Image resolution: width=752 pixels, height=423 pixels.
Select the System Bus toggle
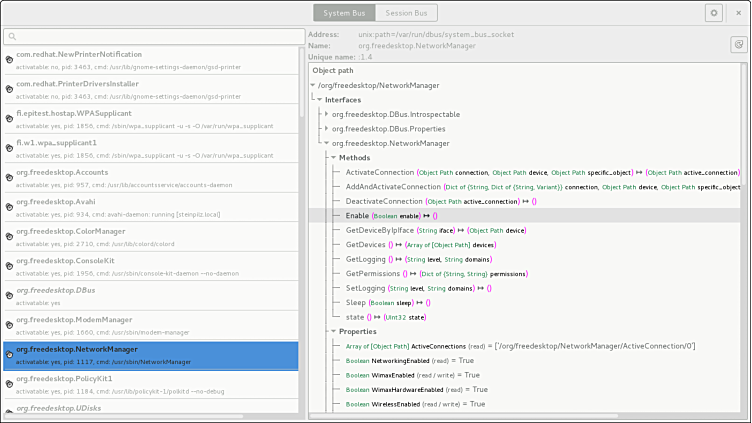(x=345, y=13)
